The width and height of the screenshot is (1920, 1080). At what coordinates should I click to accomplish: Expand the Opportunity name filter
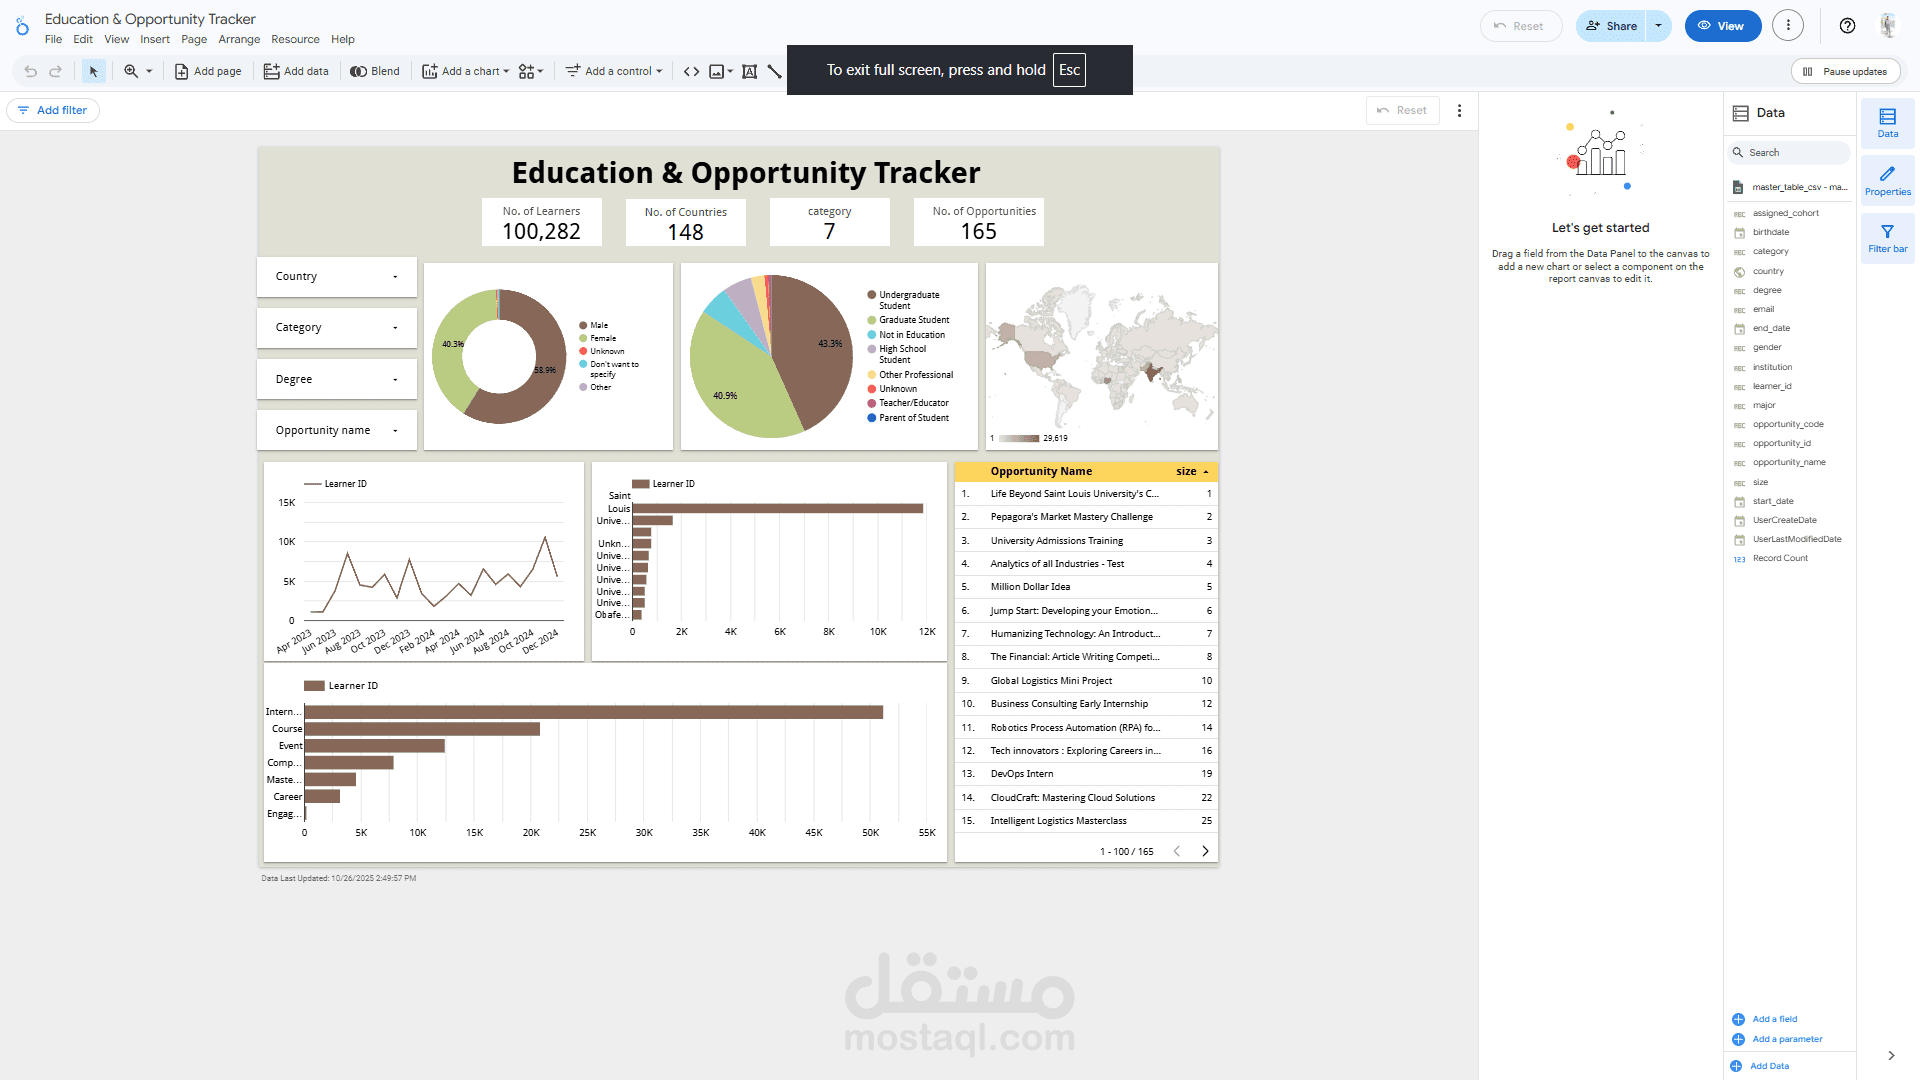pyautogui.click(x=336, y=429)
